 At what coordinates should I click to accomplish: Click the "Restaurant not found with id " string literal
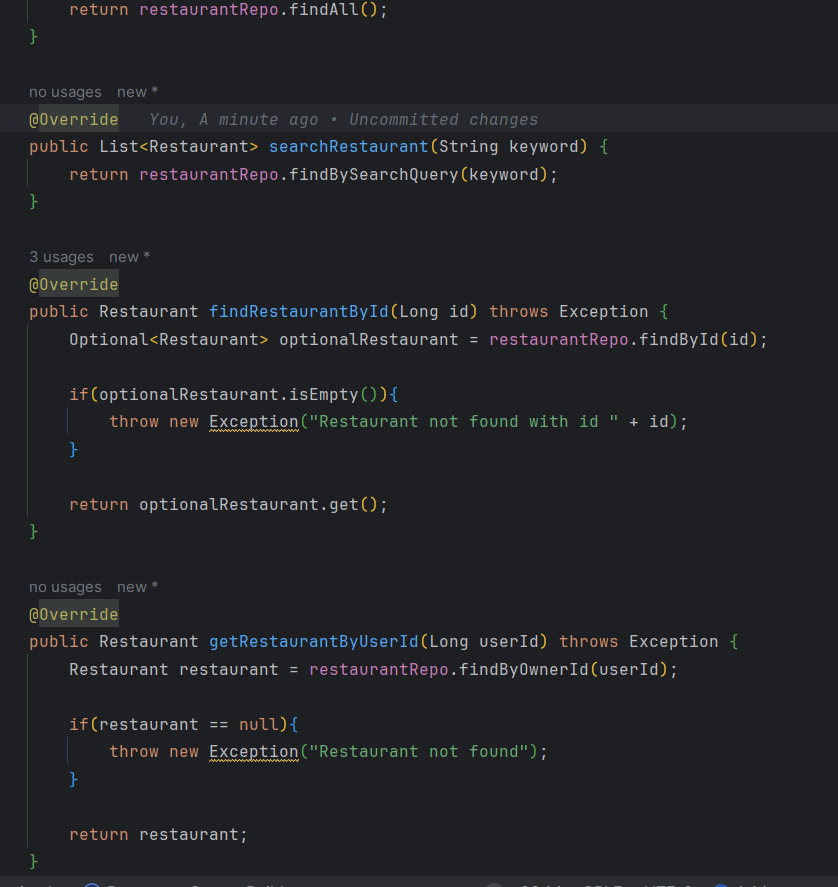coord(463,422)
